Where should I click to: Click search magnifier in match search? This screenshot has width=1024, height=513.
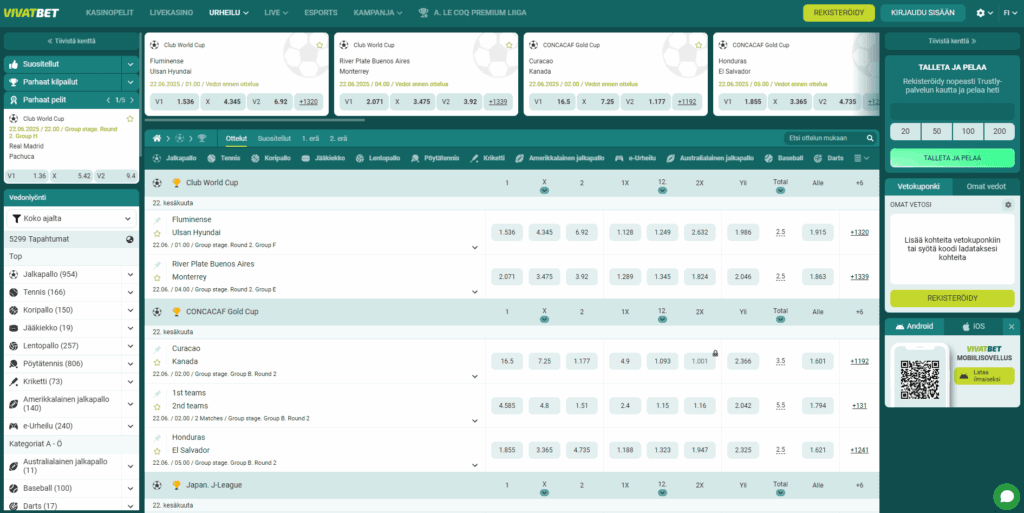click(x=870, y=138)
